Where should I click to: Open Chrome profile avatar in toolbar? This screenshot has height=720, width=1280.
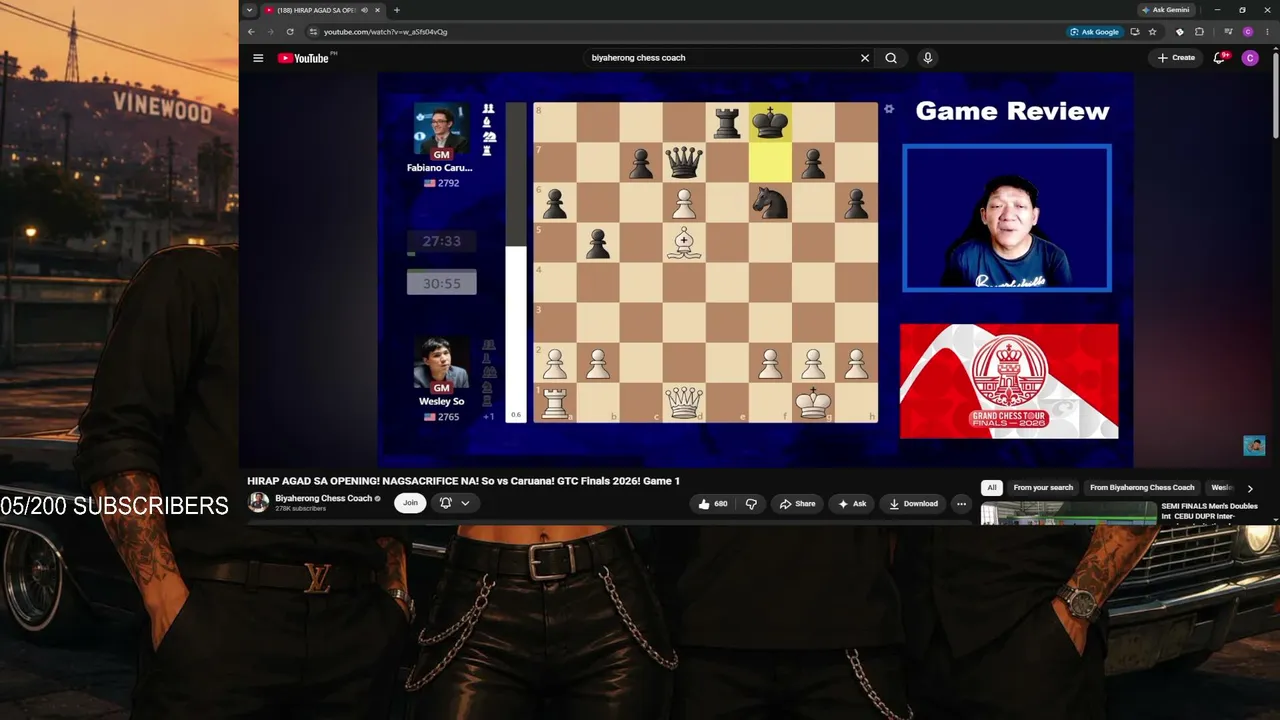[1248, 32]
